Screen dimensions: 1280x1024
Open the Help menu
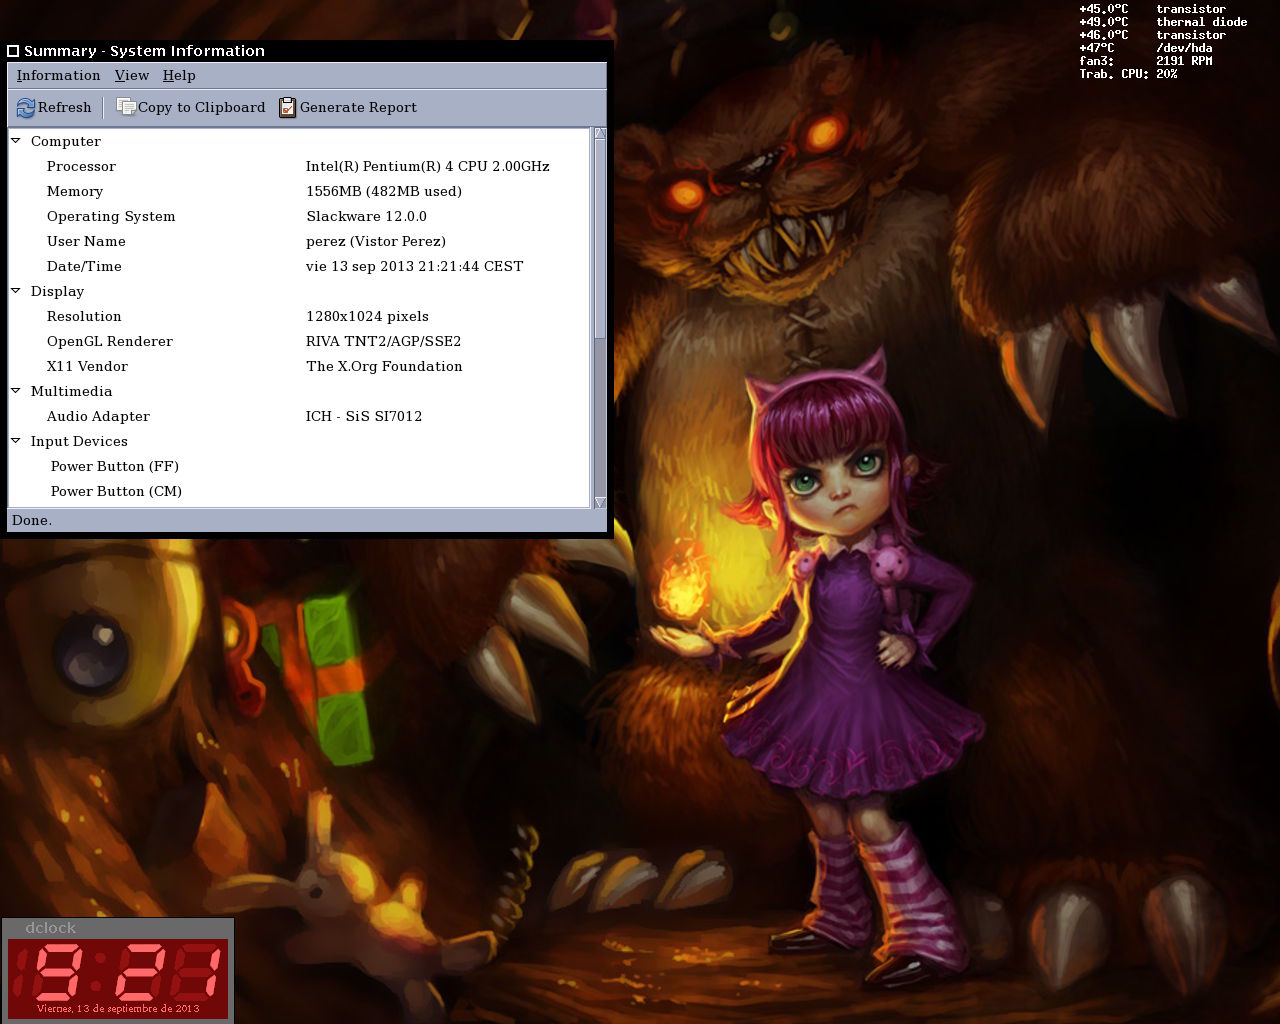tap(179, 76)
